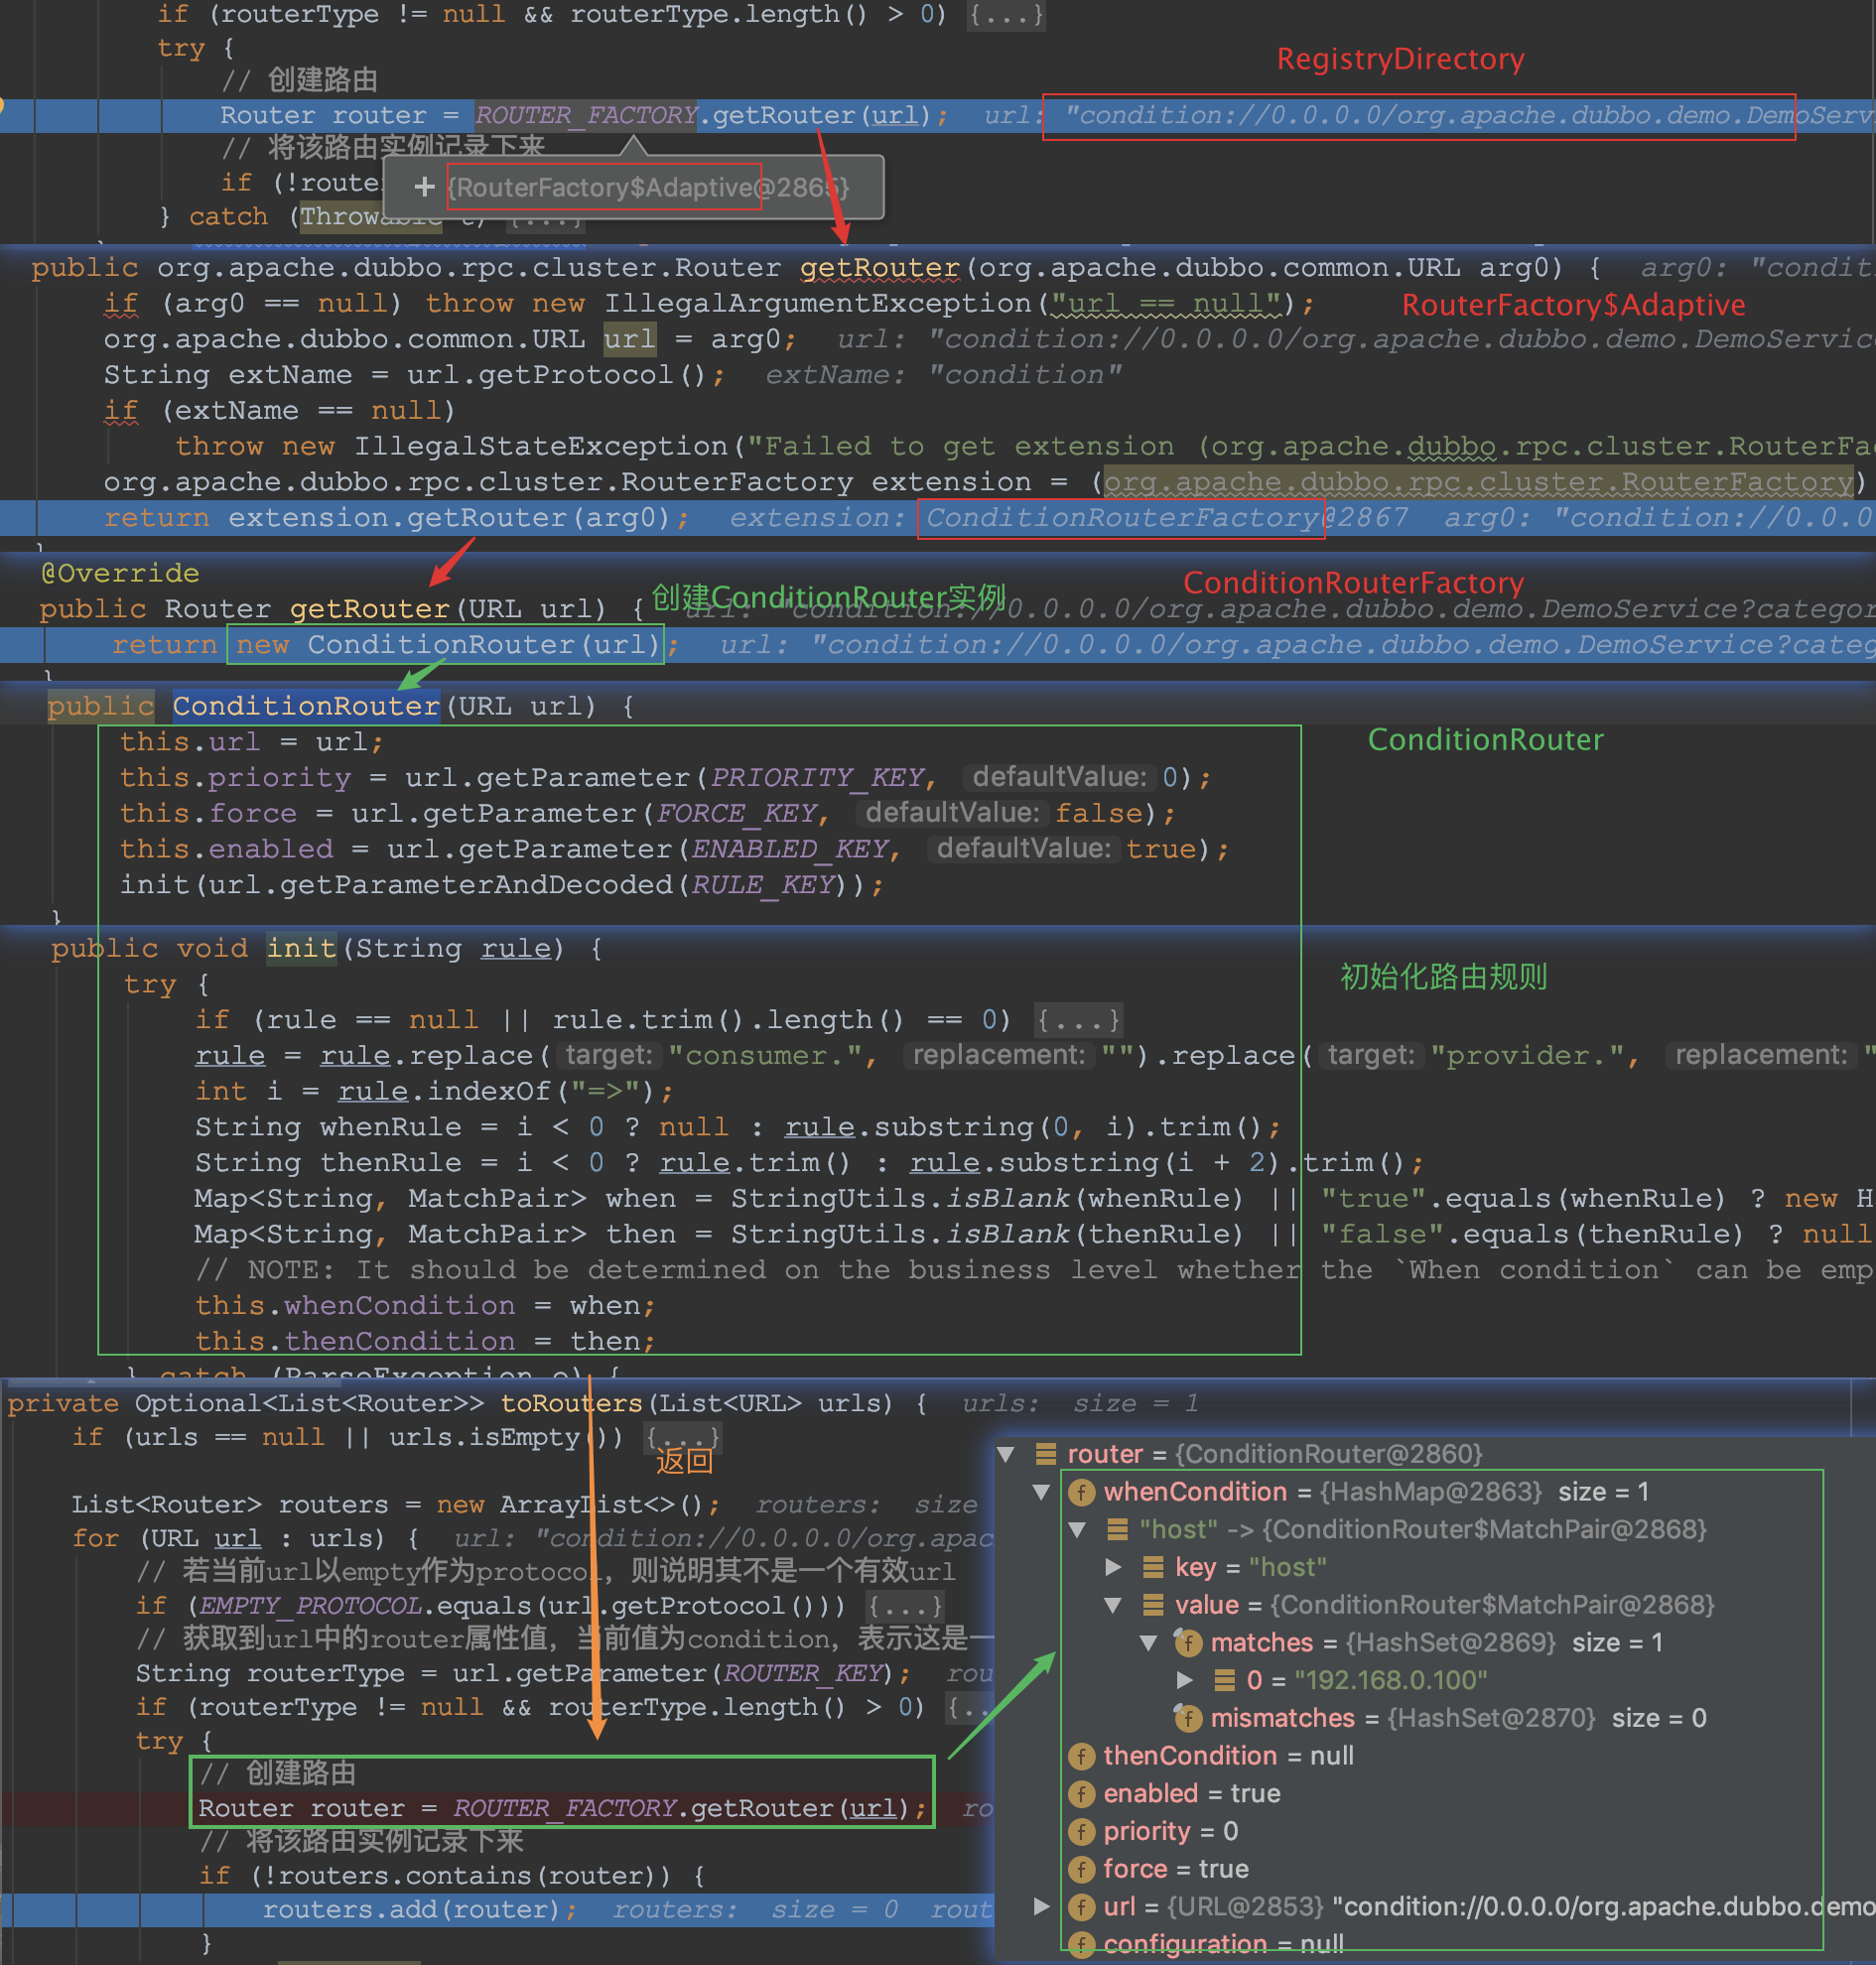Collapse the "host" MatchPair entry node
This screenshot has height=1965, width=1876.
pos(1077,1530)
